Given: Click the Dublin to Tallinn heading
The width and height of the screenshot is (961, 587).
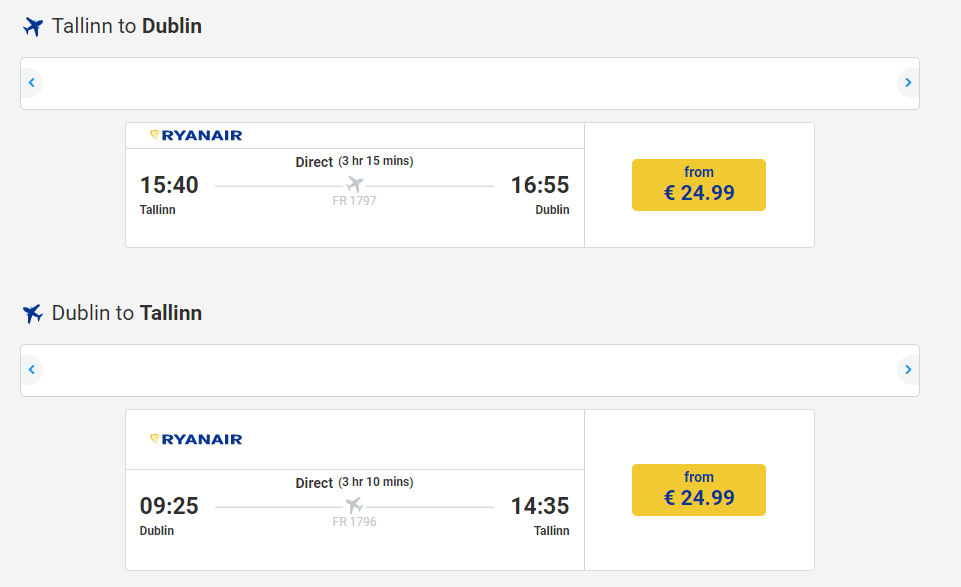Looking at the screenshot, I should (127, 313).
